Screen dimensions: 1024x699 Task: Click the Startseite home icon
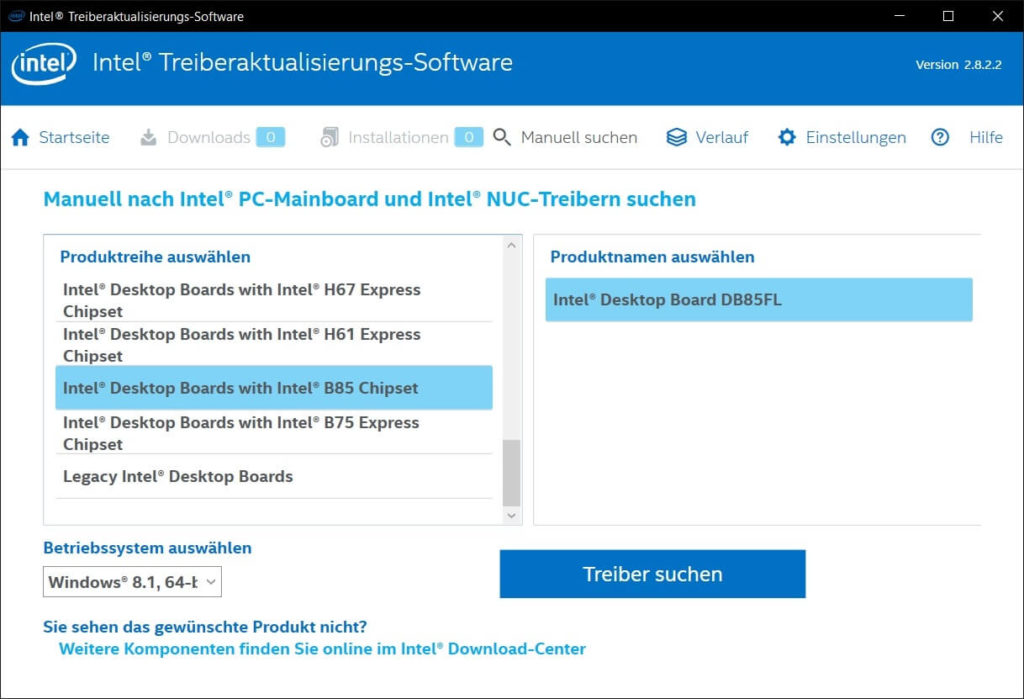[20, 138]
